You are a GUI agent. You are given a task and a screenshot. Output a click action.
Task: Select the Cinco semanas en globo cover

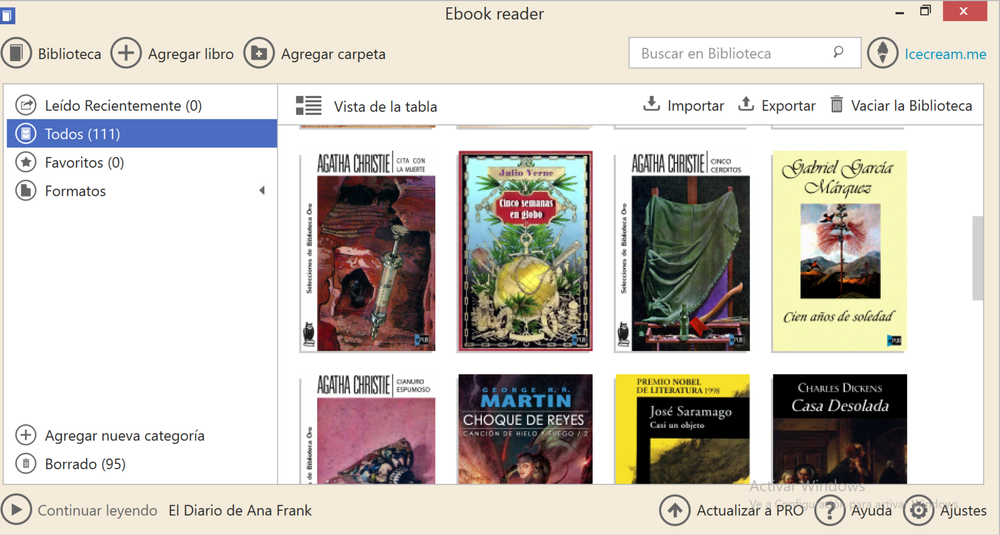pyautogui.click(x=525, y=251)
